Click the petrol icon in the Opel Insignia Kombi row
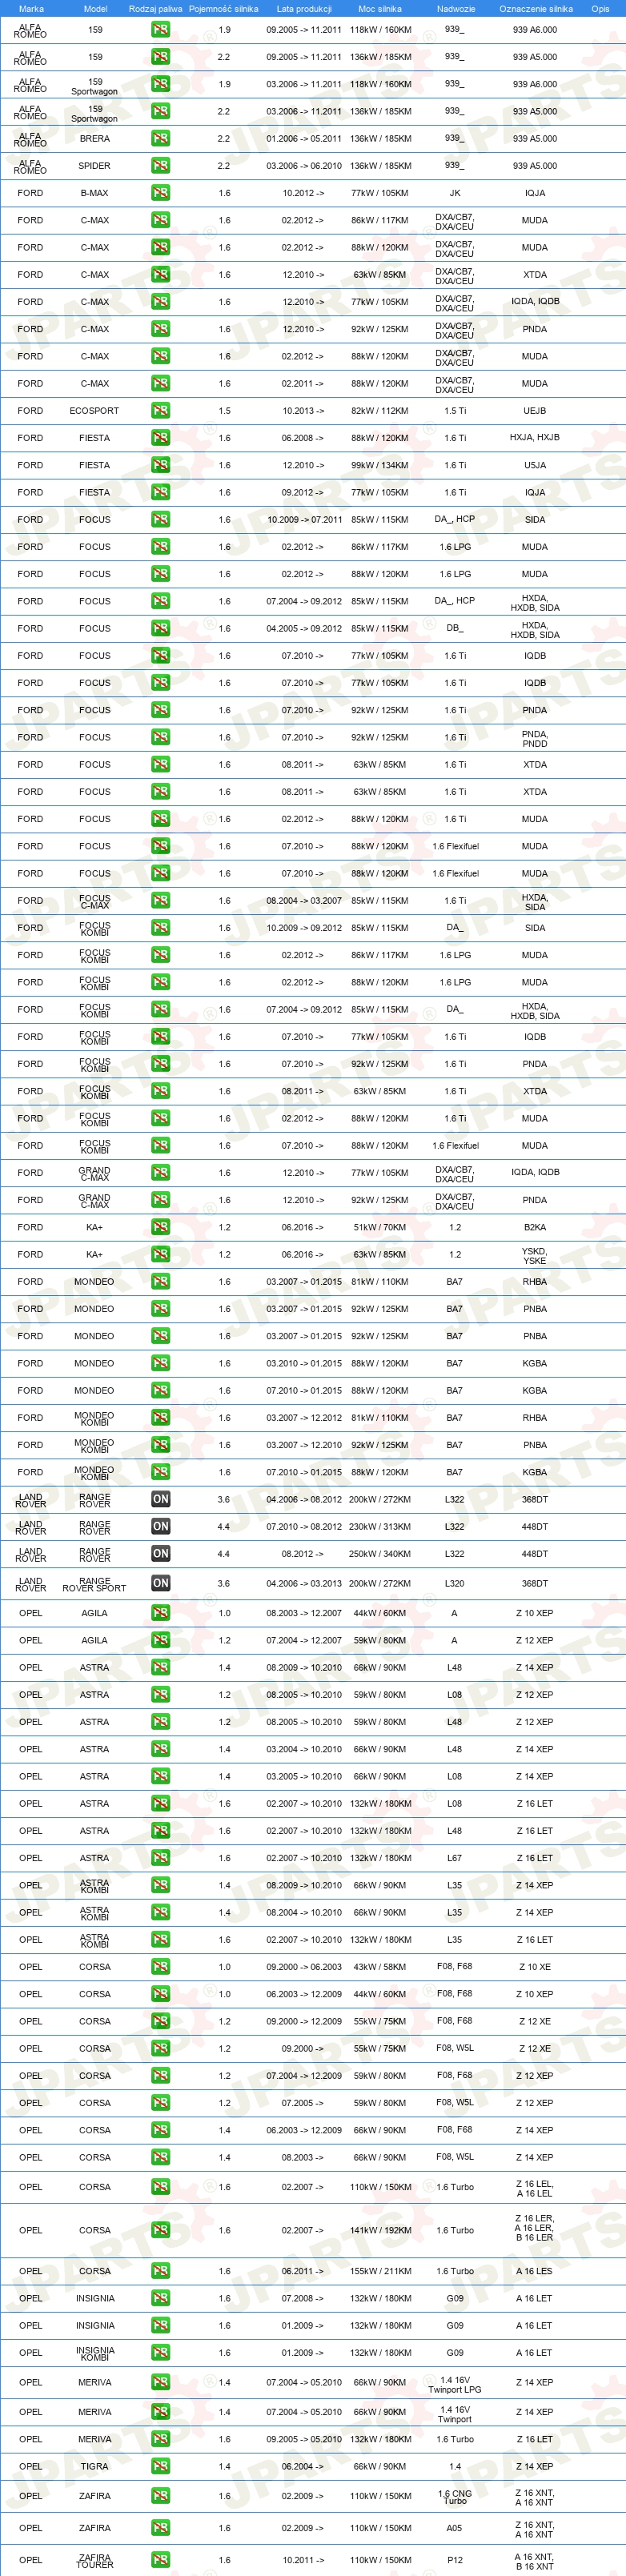This screenshot has height=2576, width=626. [160, 2353]
